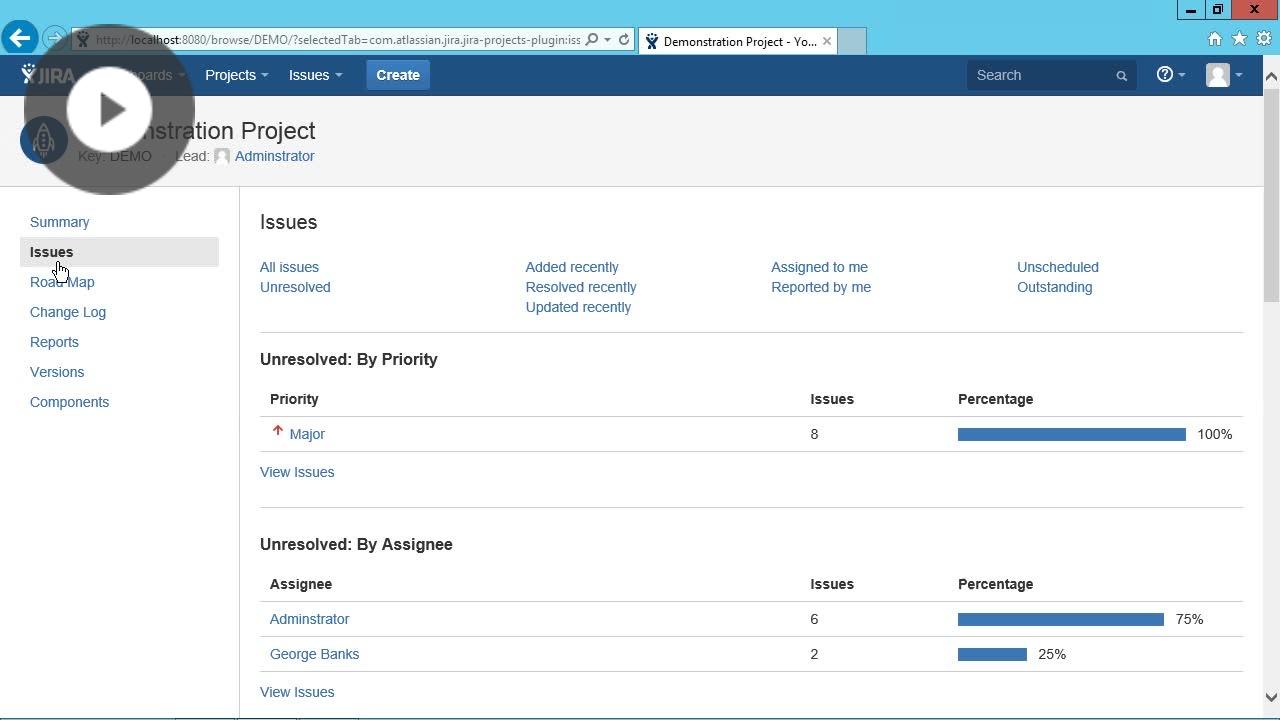Open the All issues filter link
Viewport: 1280px width, 720px height.
(289, 267)
